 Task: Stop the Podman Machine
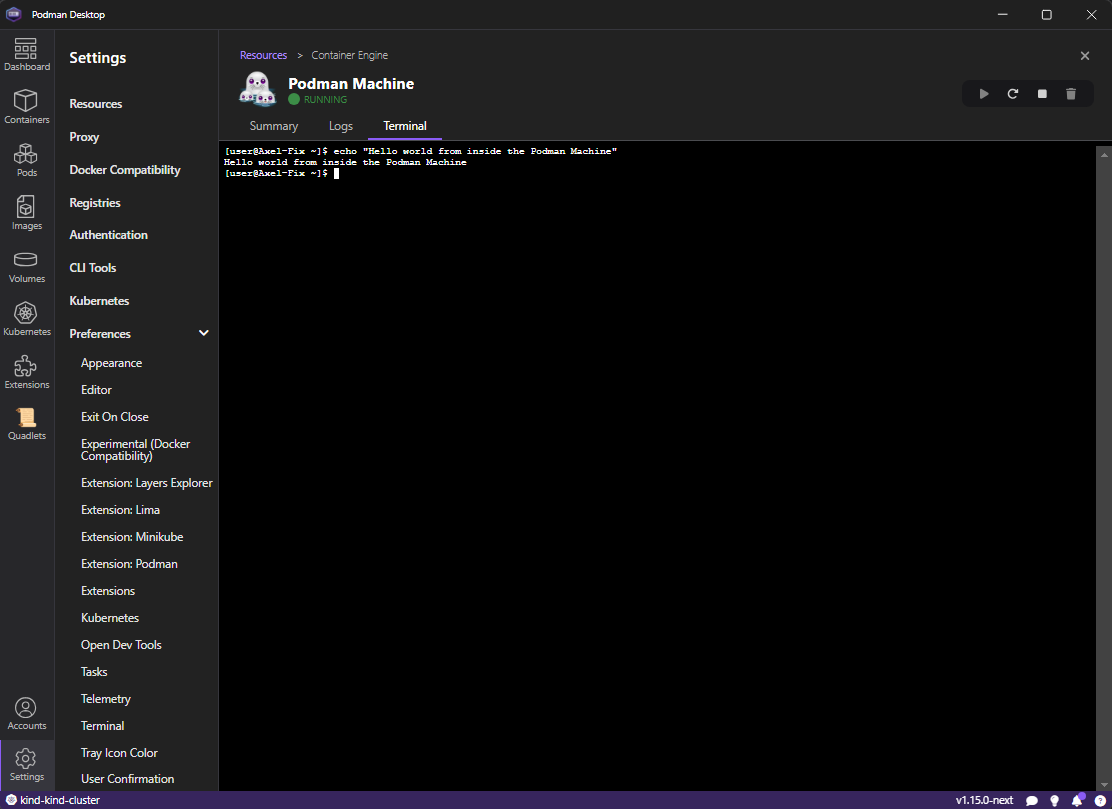1042,93
